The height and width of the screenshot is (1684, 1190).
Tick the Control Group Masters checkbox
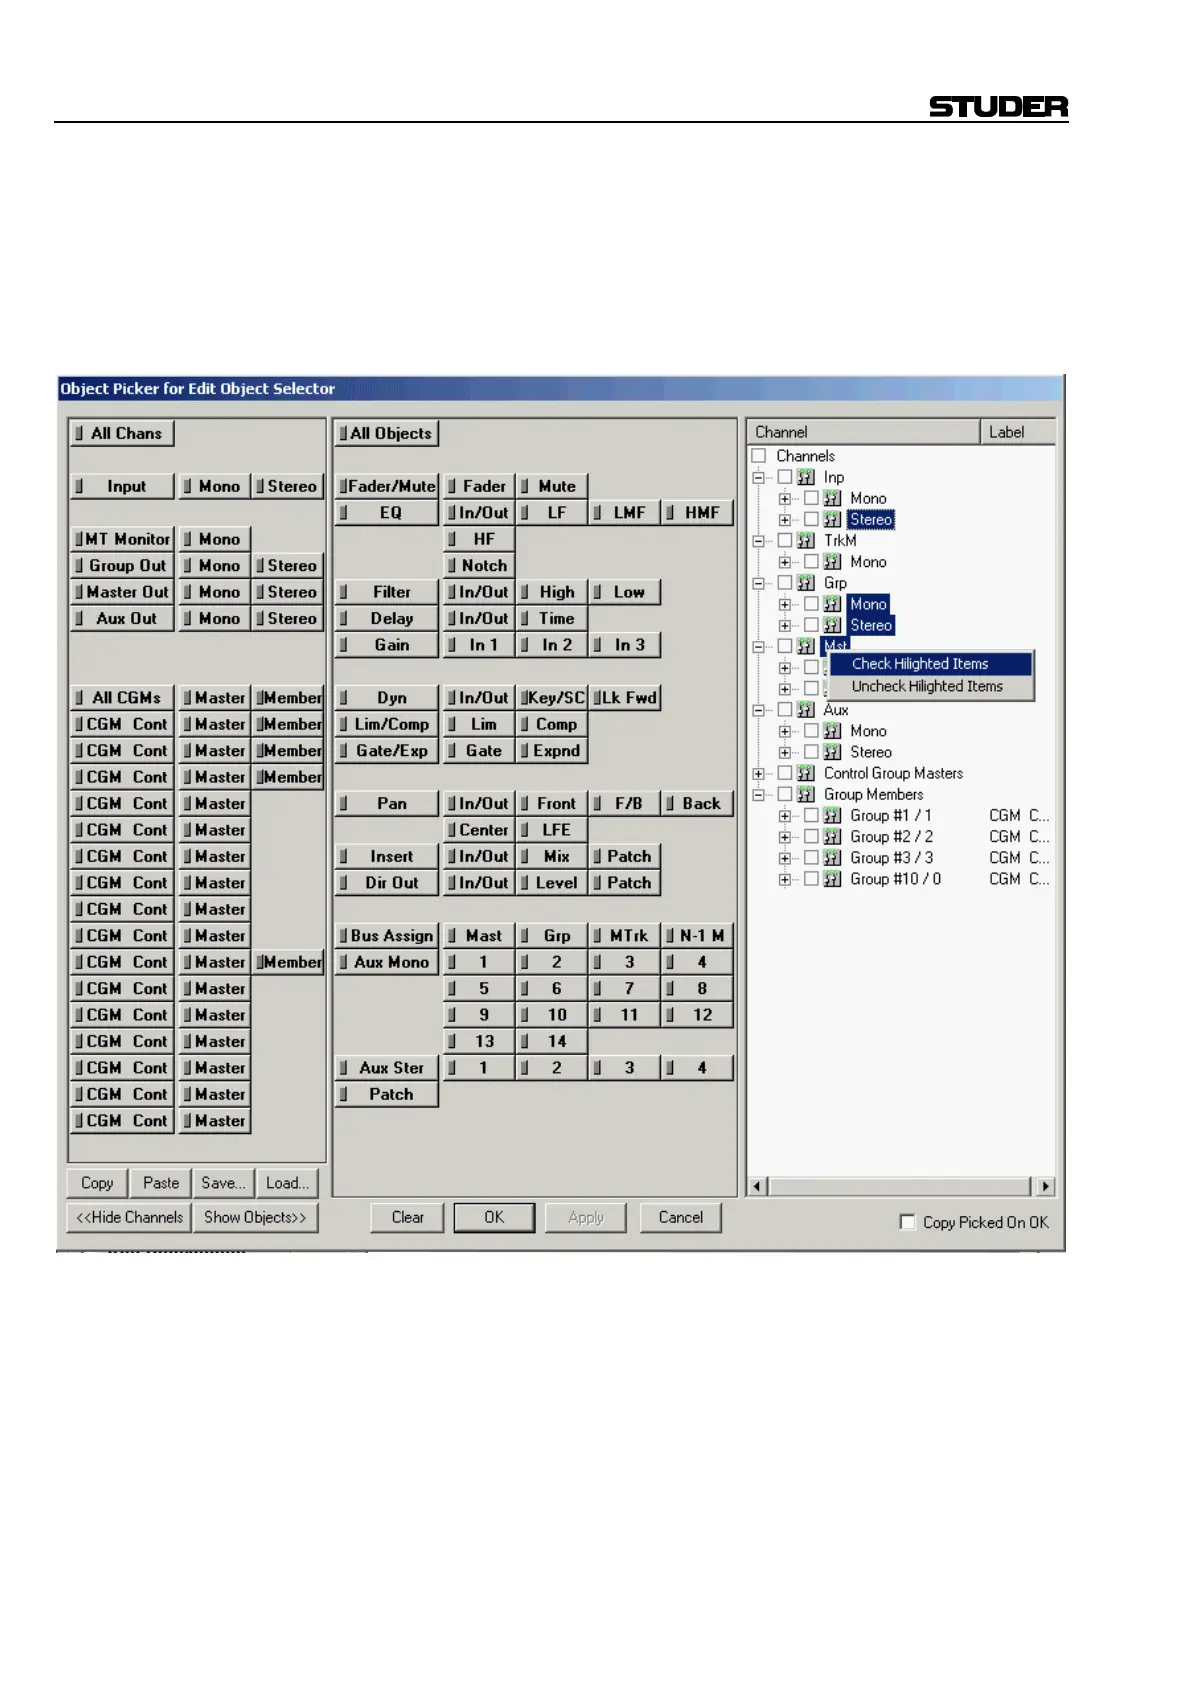click(x=785, y=773)
